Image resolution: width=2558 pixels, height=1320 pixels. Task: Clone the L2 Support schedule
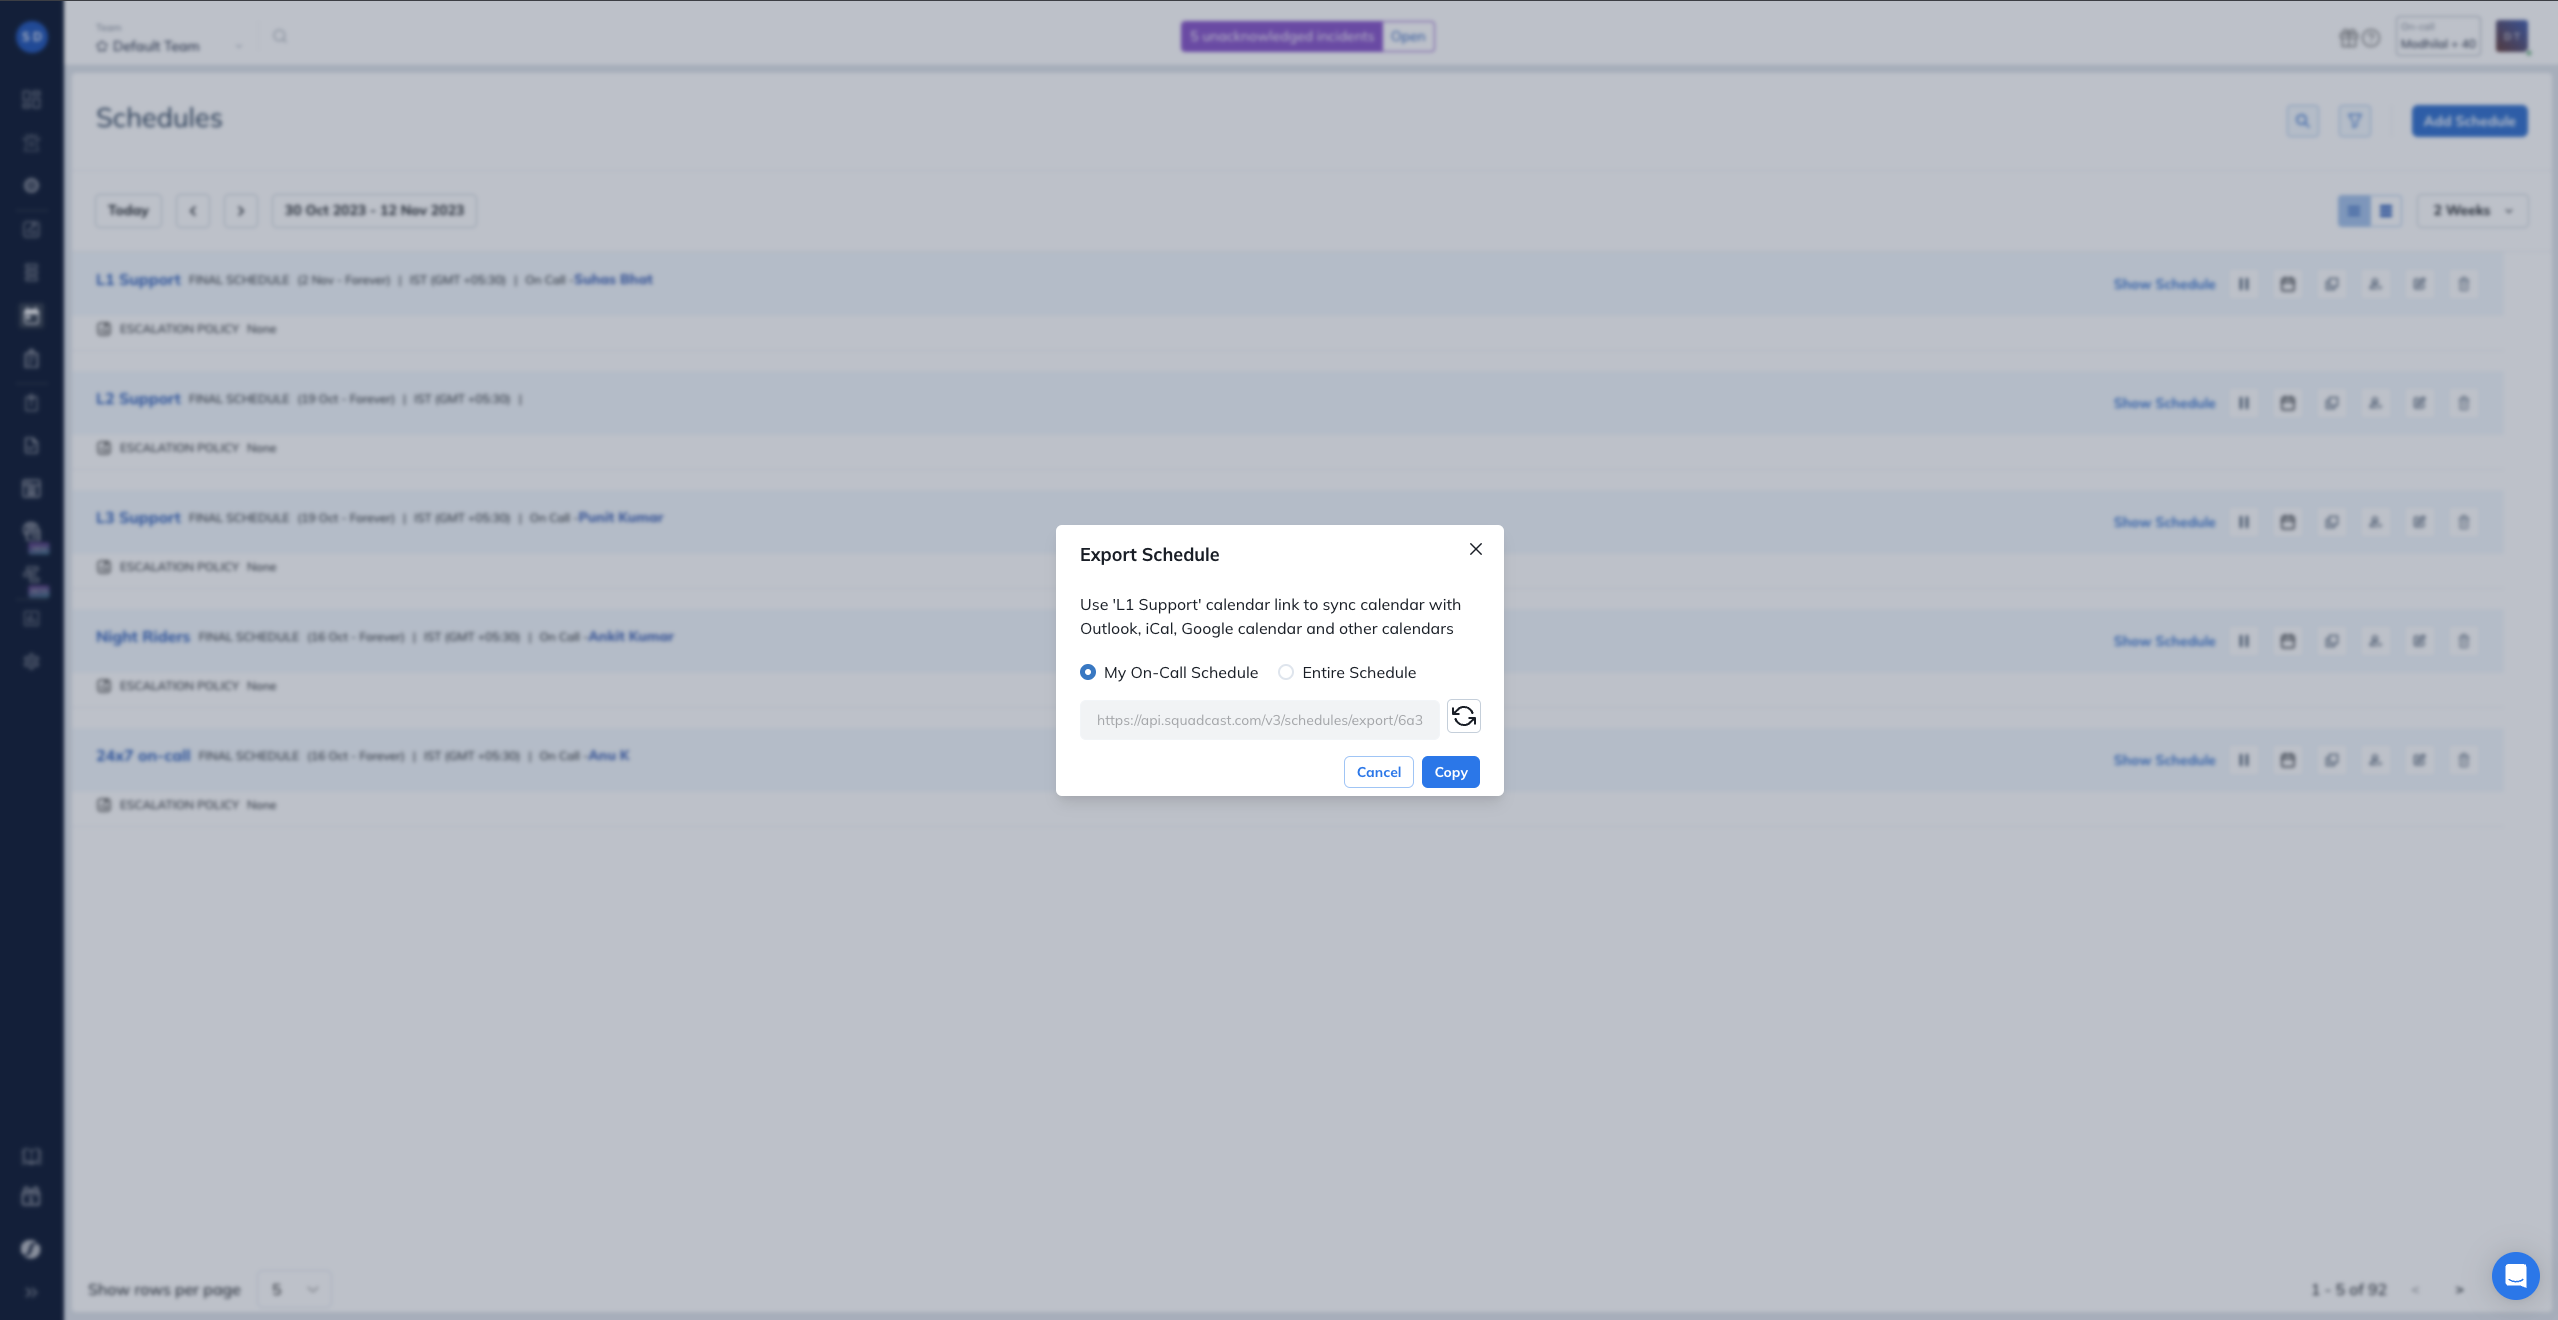tap(2332, 403)
